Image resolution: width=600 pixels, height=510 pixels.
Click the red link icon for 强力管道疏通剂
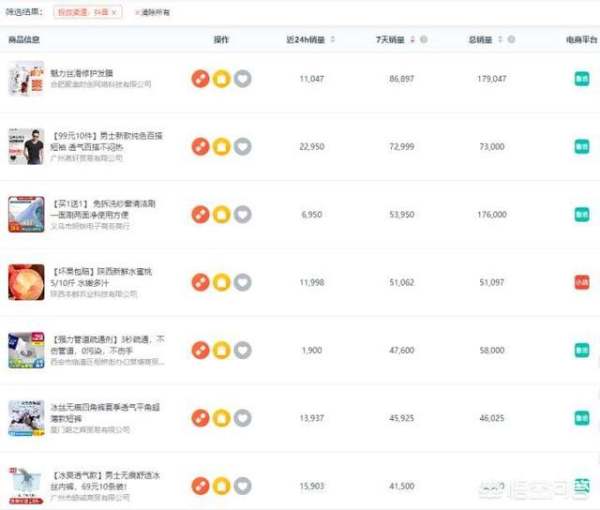click(200, 350)
